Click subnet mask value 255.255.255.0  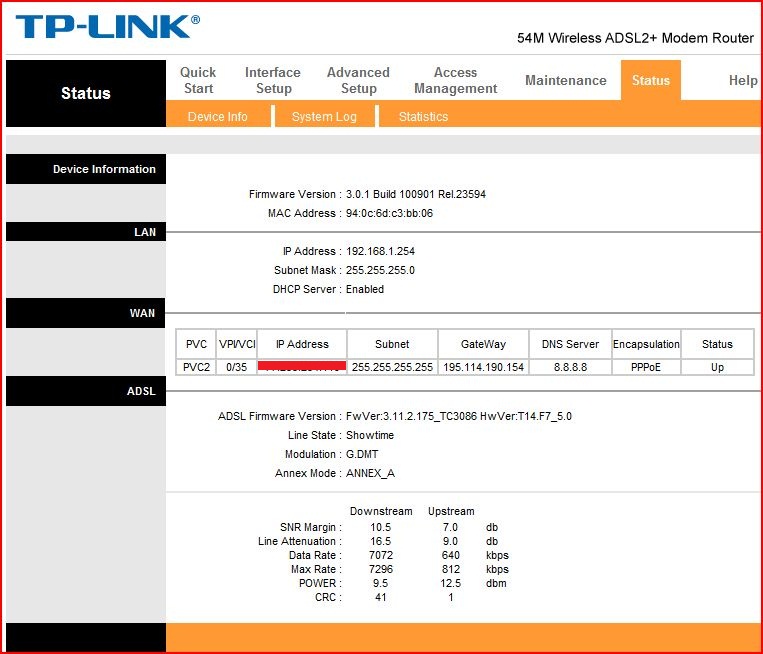(x=380, y=270)
